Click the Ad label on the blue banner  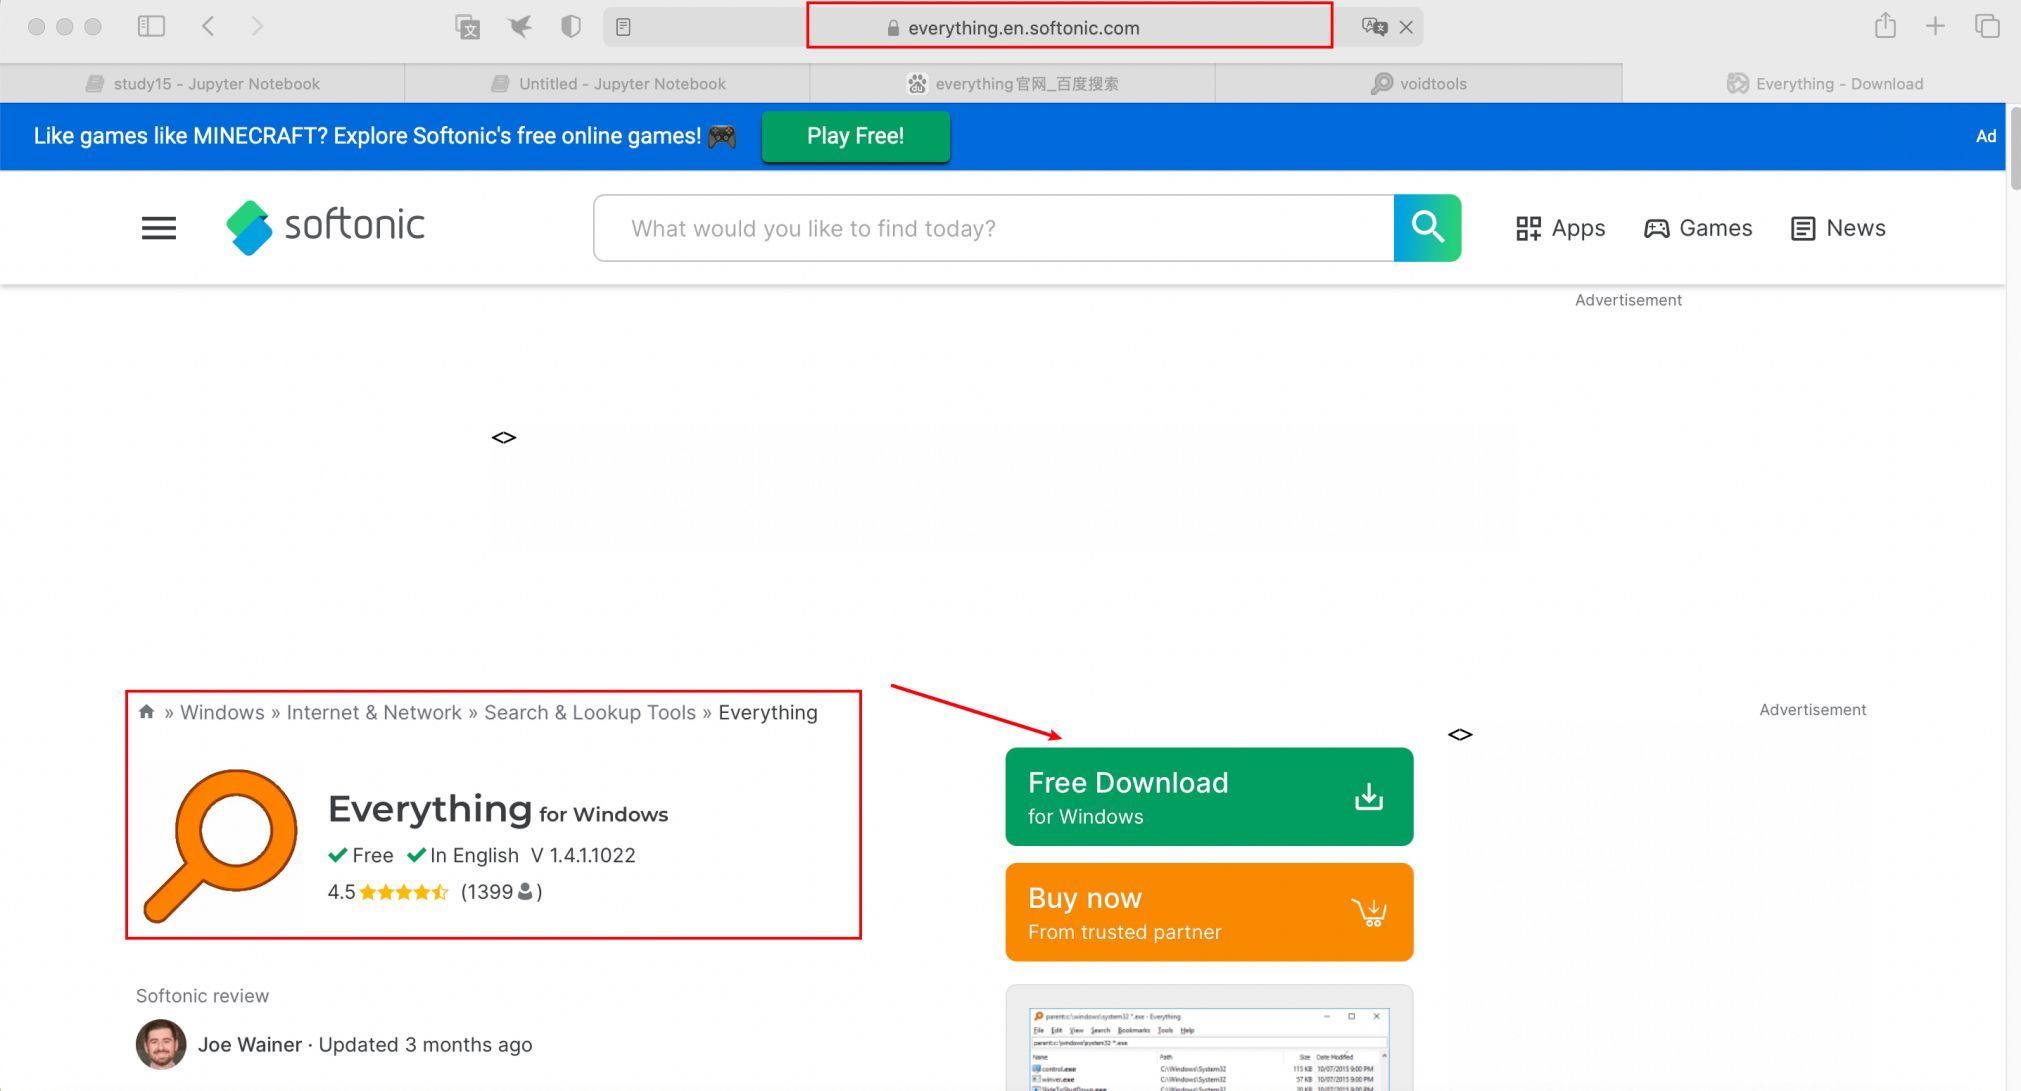point(1986,136)
